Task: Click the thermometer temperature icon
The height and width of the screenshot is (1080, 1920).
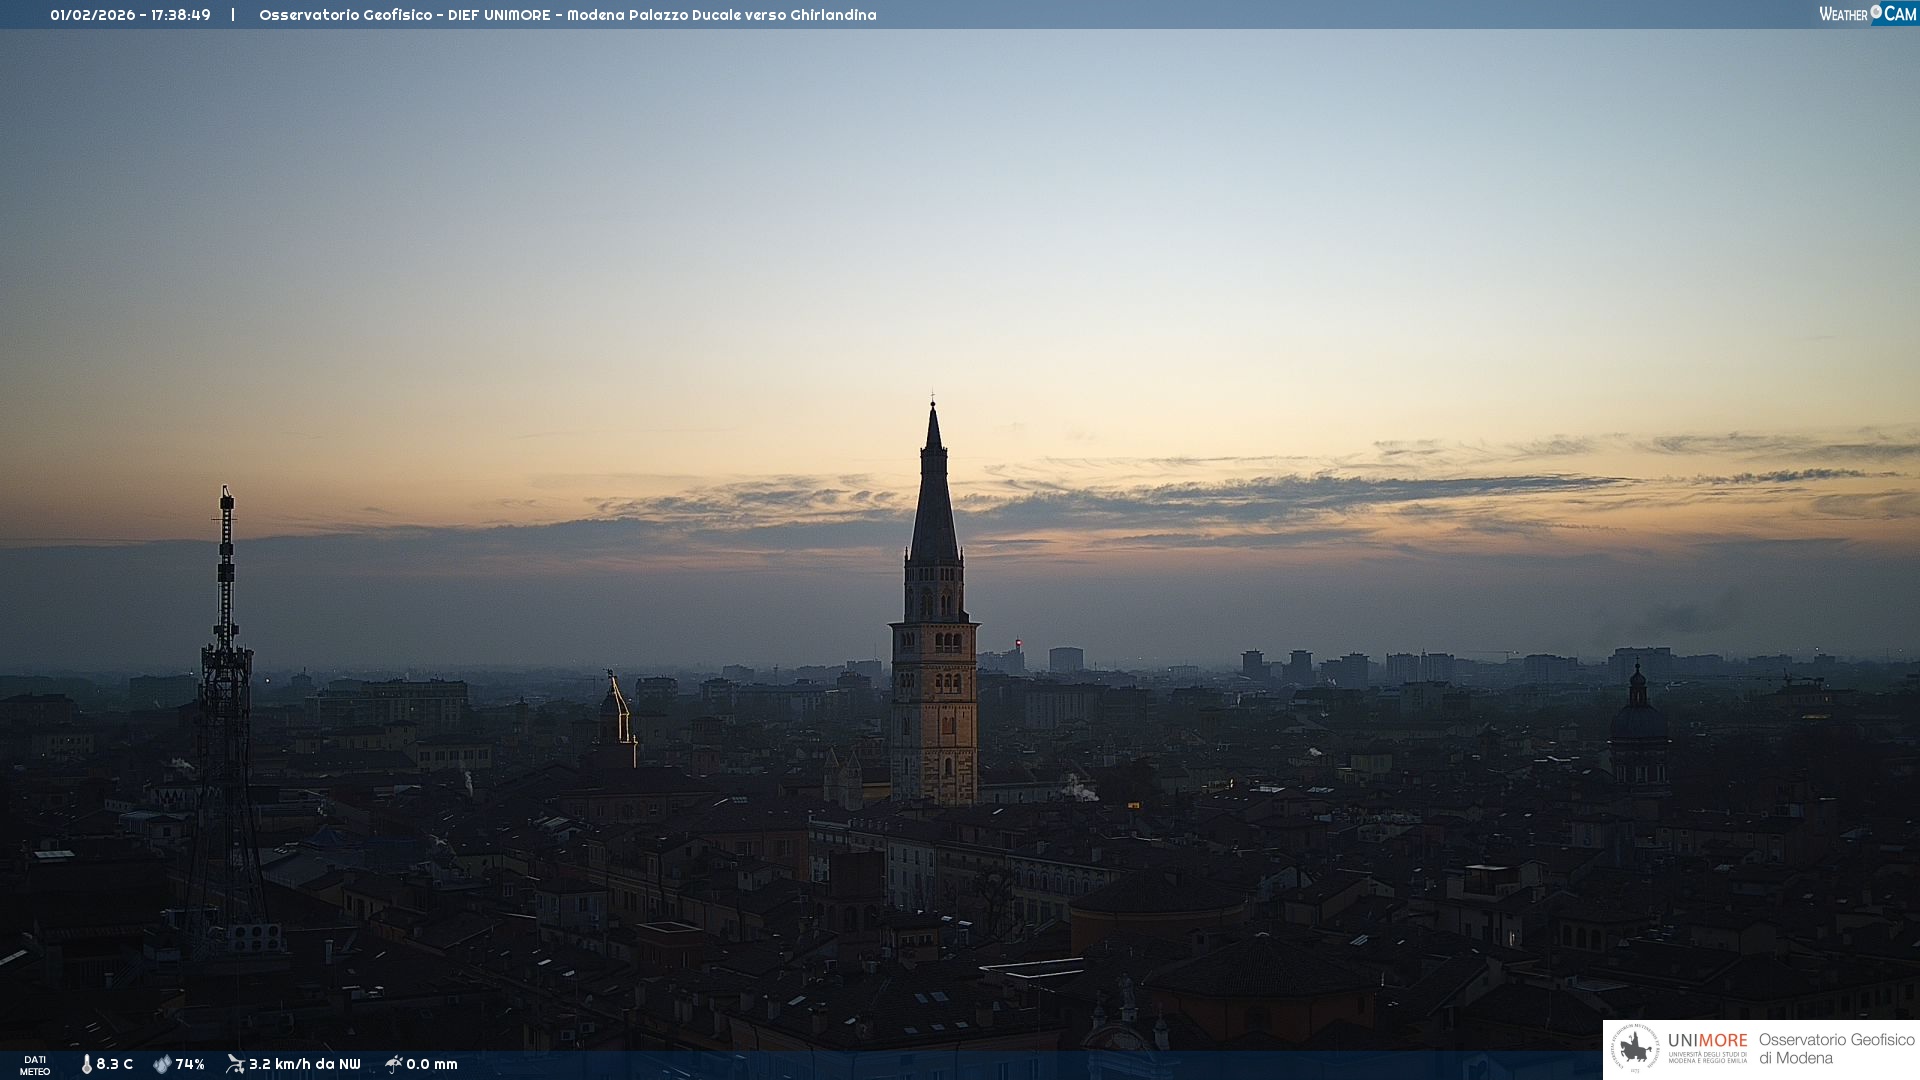Action: point(86,1064)
